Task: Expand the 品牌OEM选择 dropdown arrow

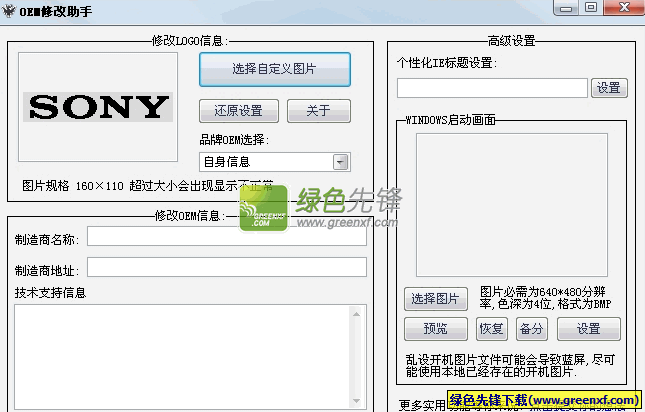Action: [x=341, y=162]
